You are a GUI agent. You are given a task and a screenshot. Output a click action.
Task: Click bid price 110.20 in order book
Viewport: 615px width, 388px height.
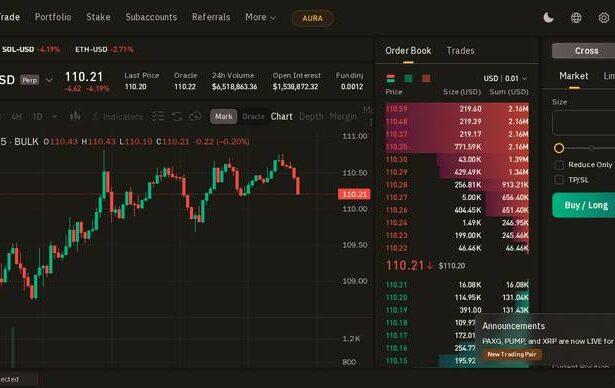pos(397,297)
